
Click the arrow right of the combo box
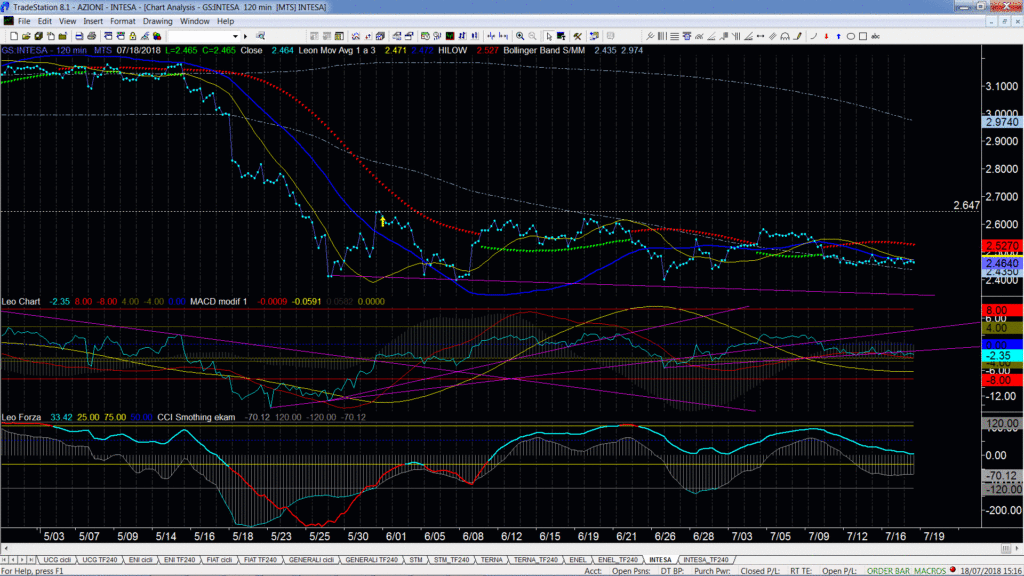click(x=246, y=37)
